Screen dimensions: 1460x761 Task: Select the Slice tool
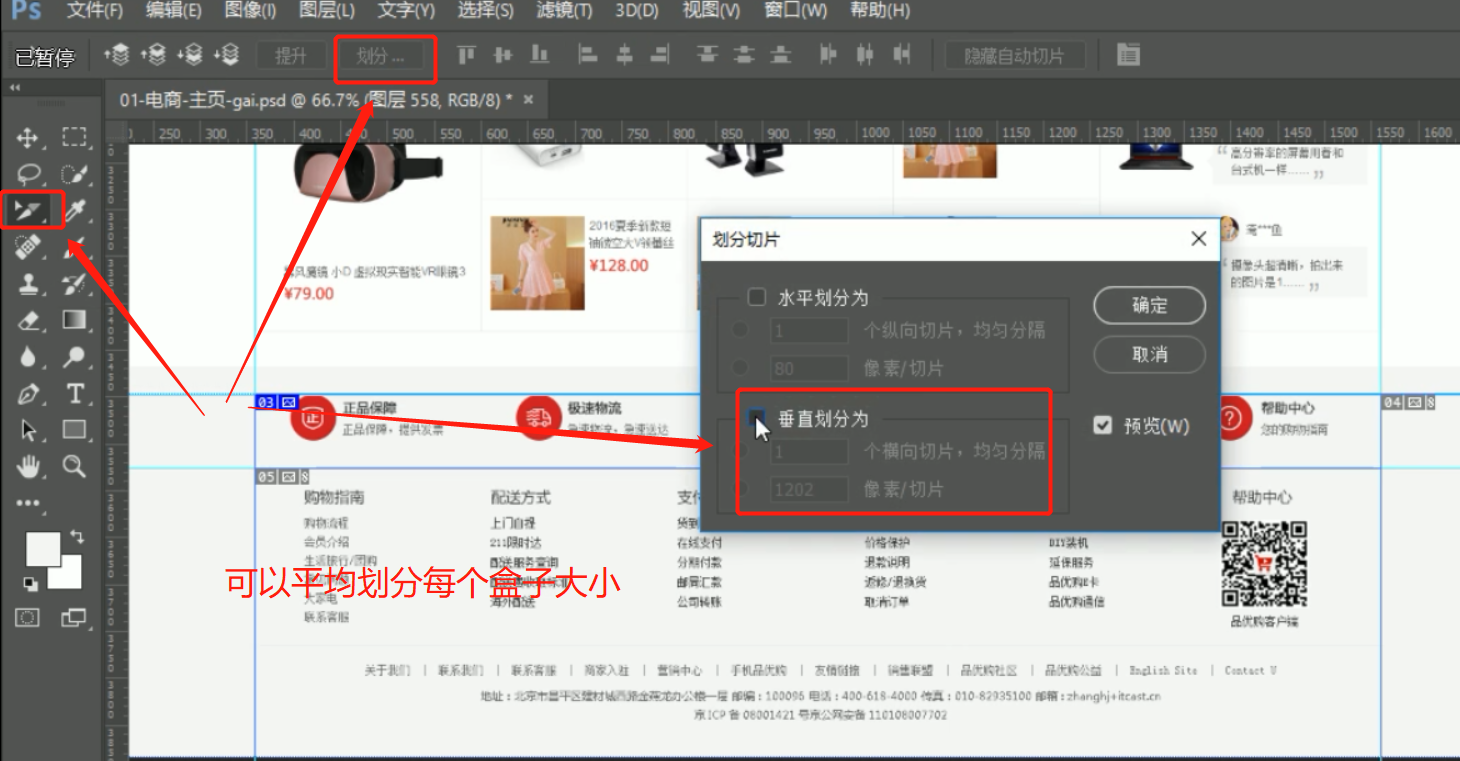(x=28, y=210)
